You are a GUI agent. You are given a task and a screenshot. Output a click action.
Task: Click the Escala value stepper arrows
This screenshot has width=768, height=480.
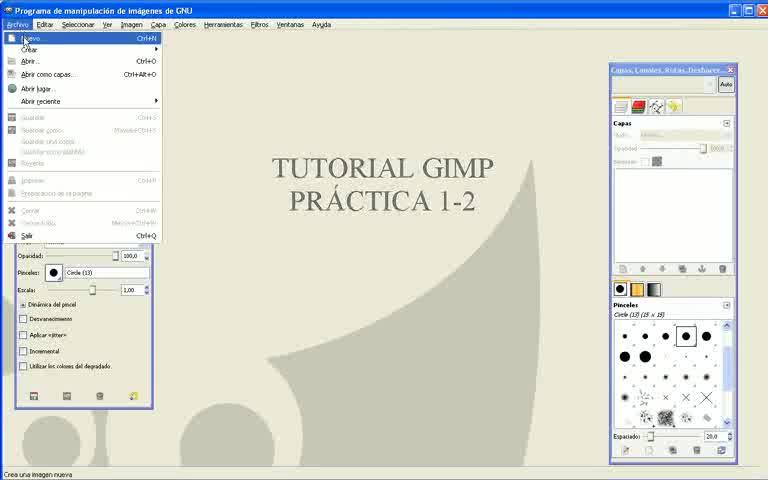(146, 290)
